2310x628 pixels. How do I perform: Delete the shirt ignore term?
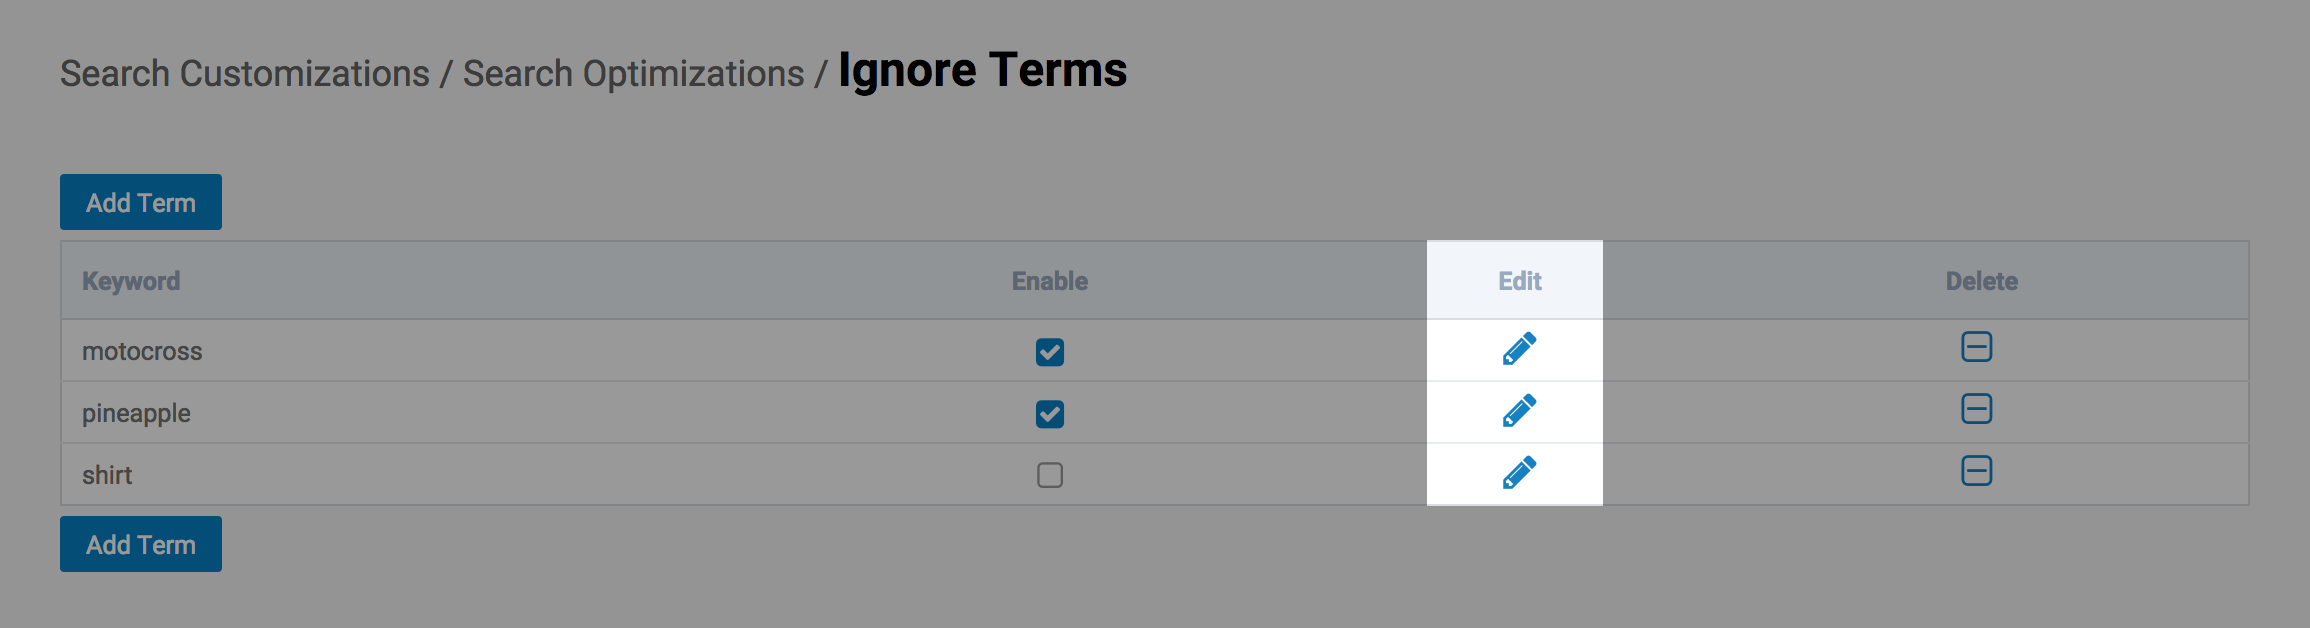(x=1976, y=471)
